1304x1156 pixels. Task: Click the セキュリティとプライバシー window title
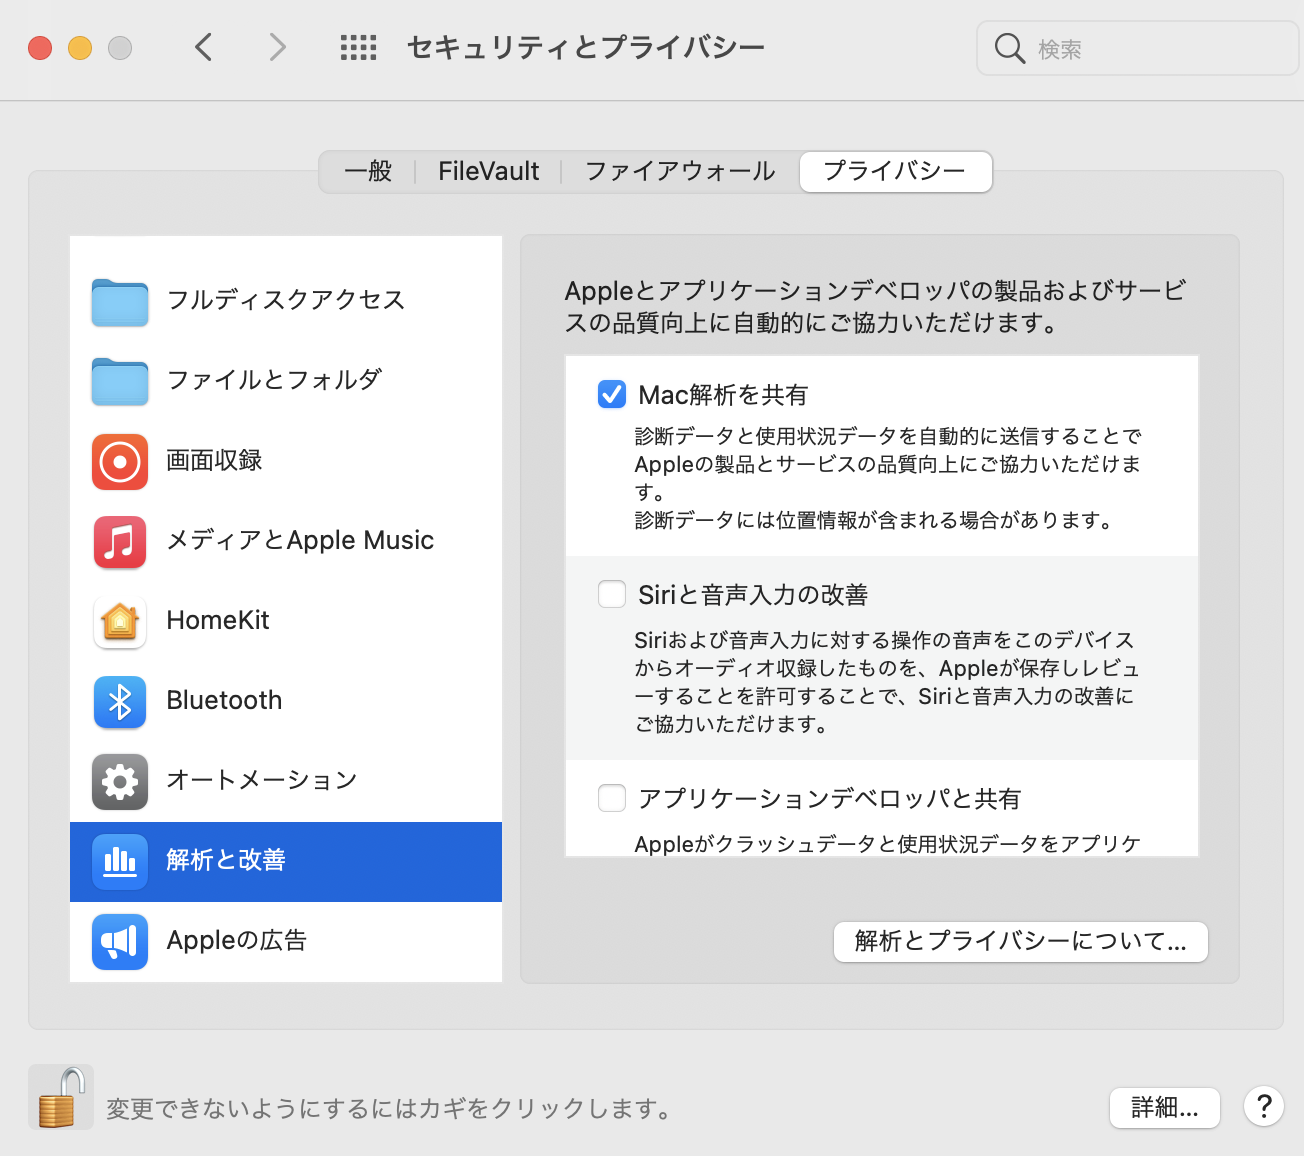586,47
